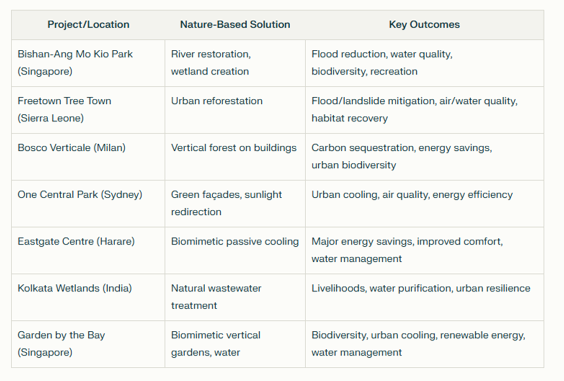The image size is (564, 381).
Task: Click the Natural wastewater treatment cell
Action: pos(235,297)
